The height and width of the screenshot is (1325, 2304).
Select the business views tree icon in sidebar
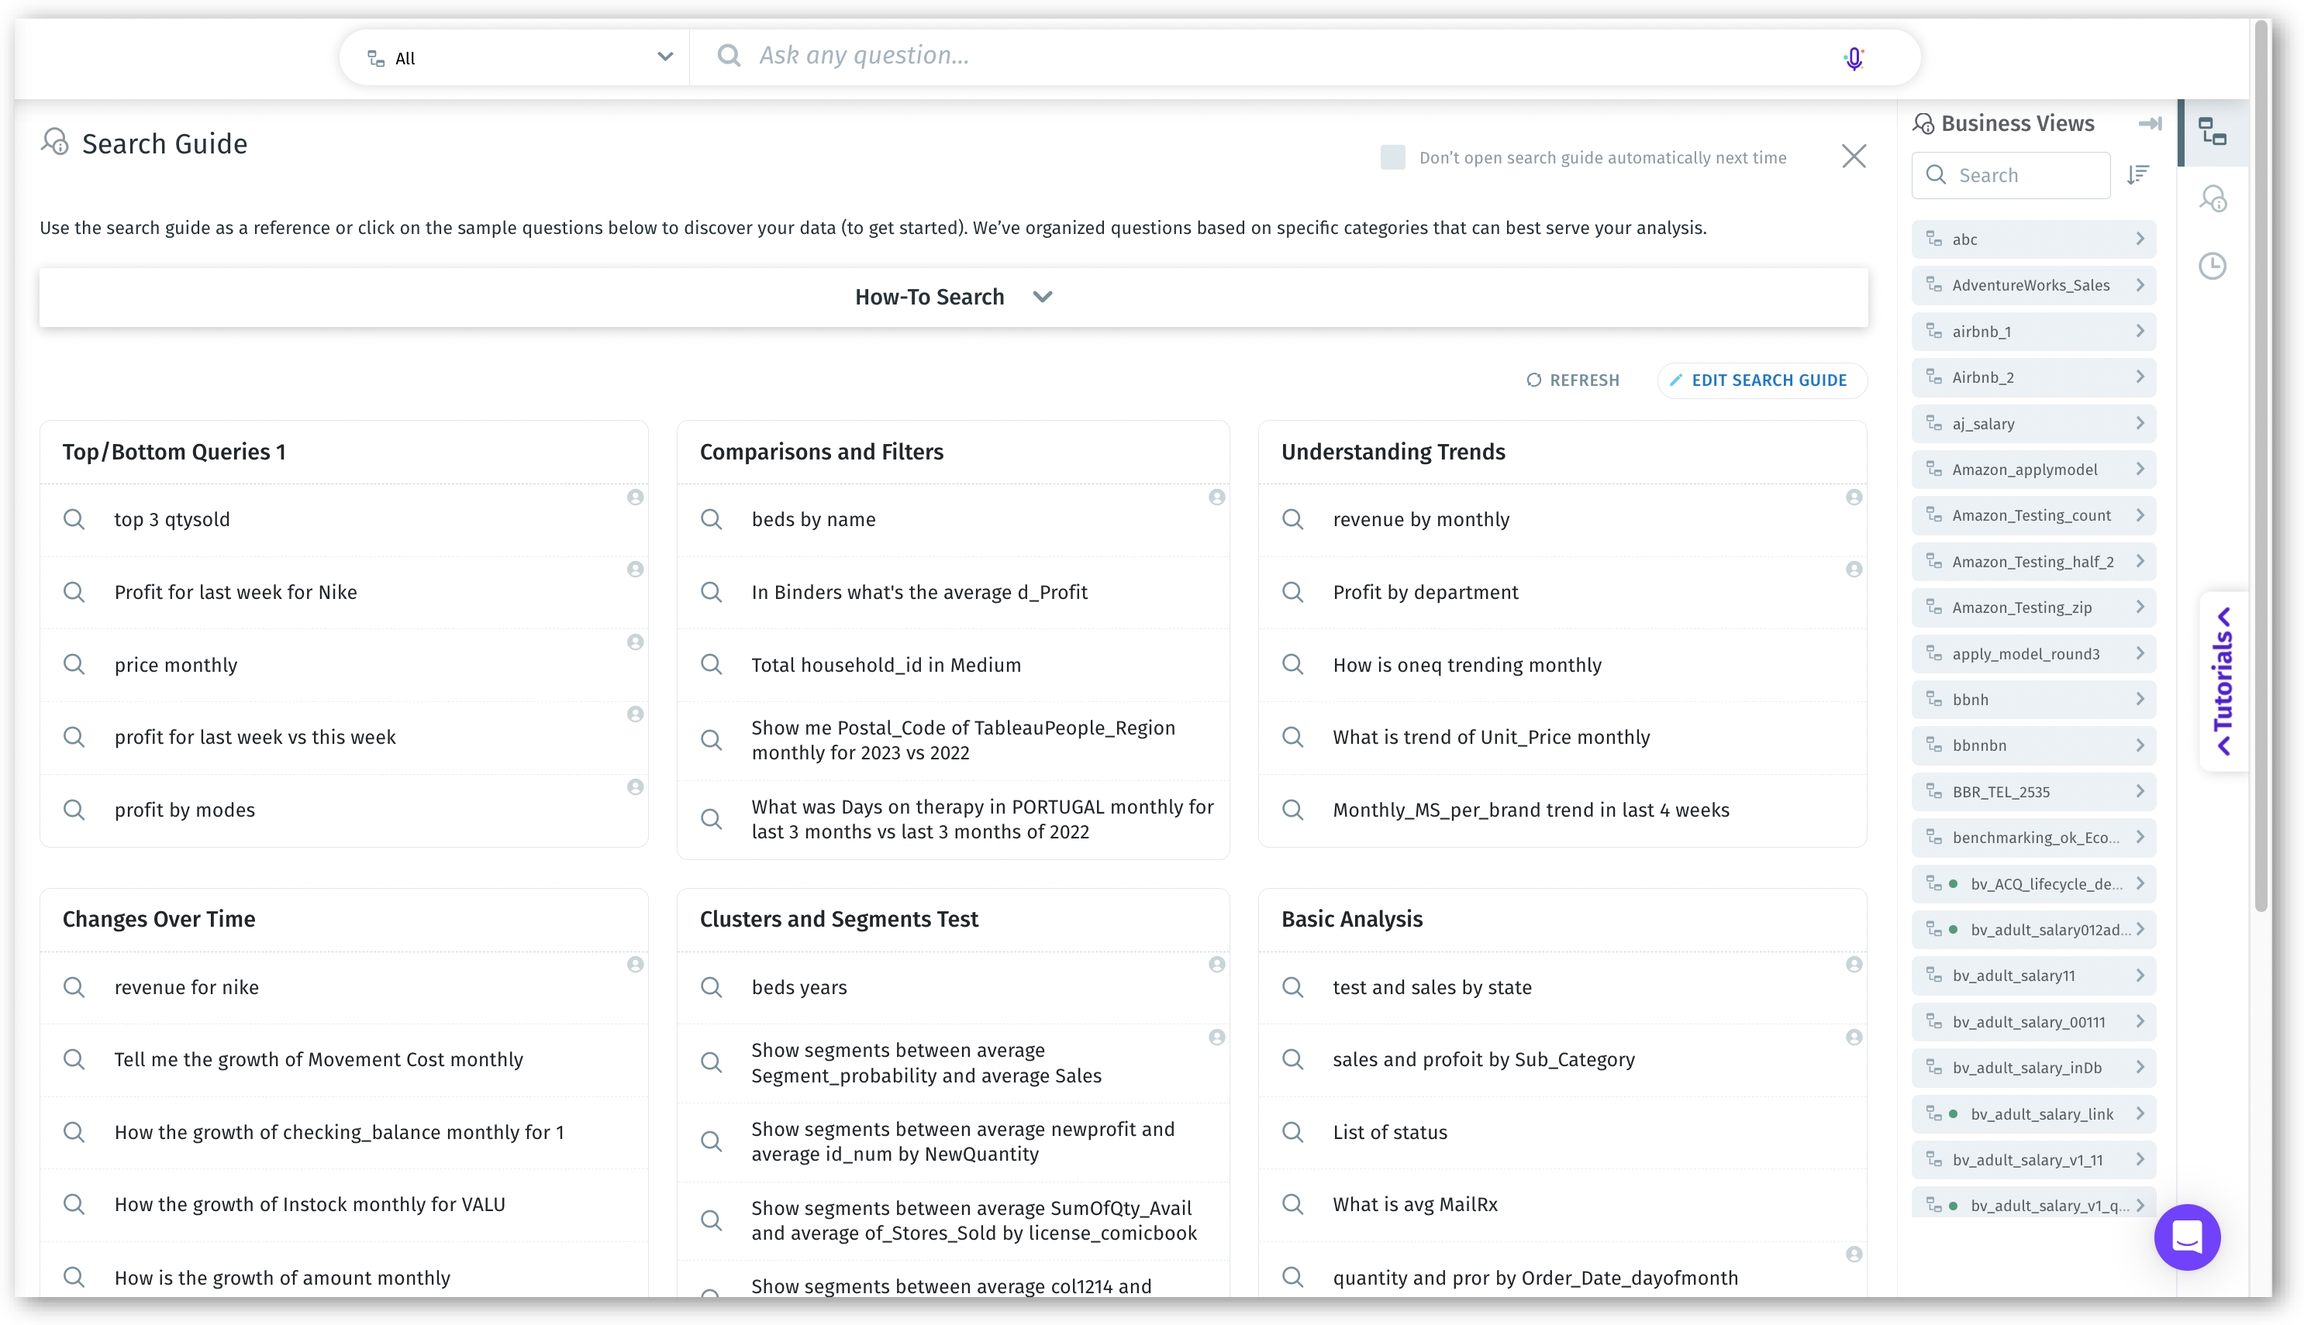pyautogui.click(x=2212, y=132)
